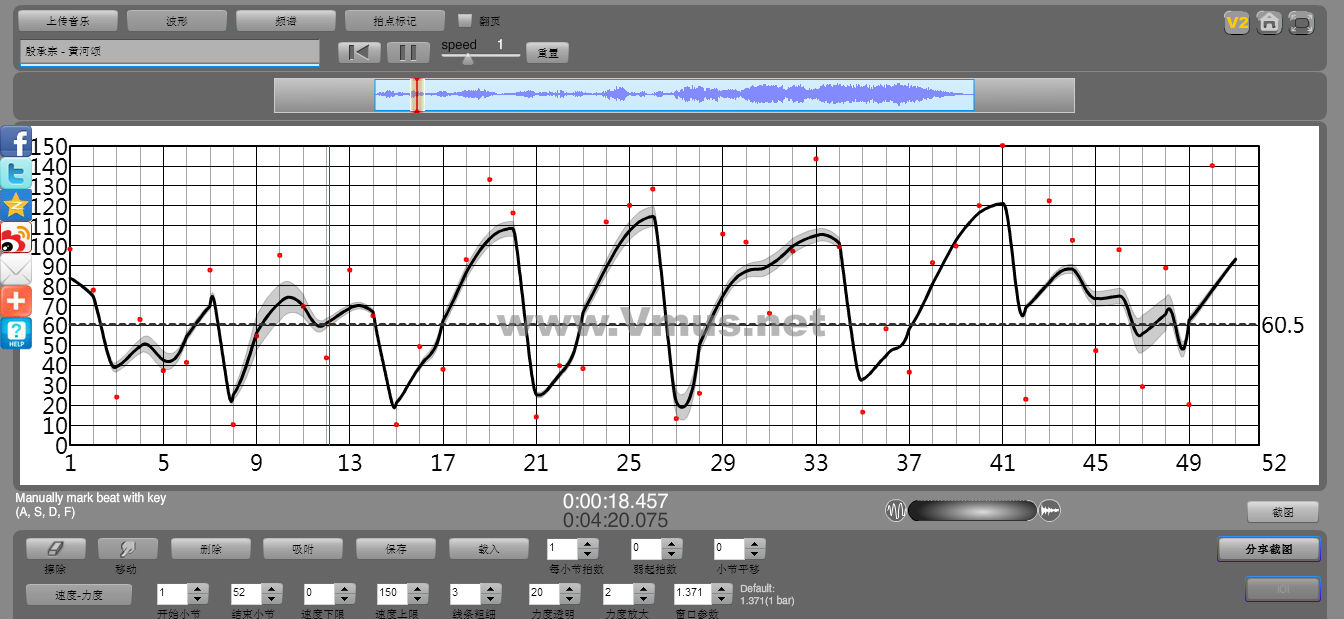1344x619 pixels.
Task: Open the Help icon in sidebar
Action: tap(16, 333)
